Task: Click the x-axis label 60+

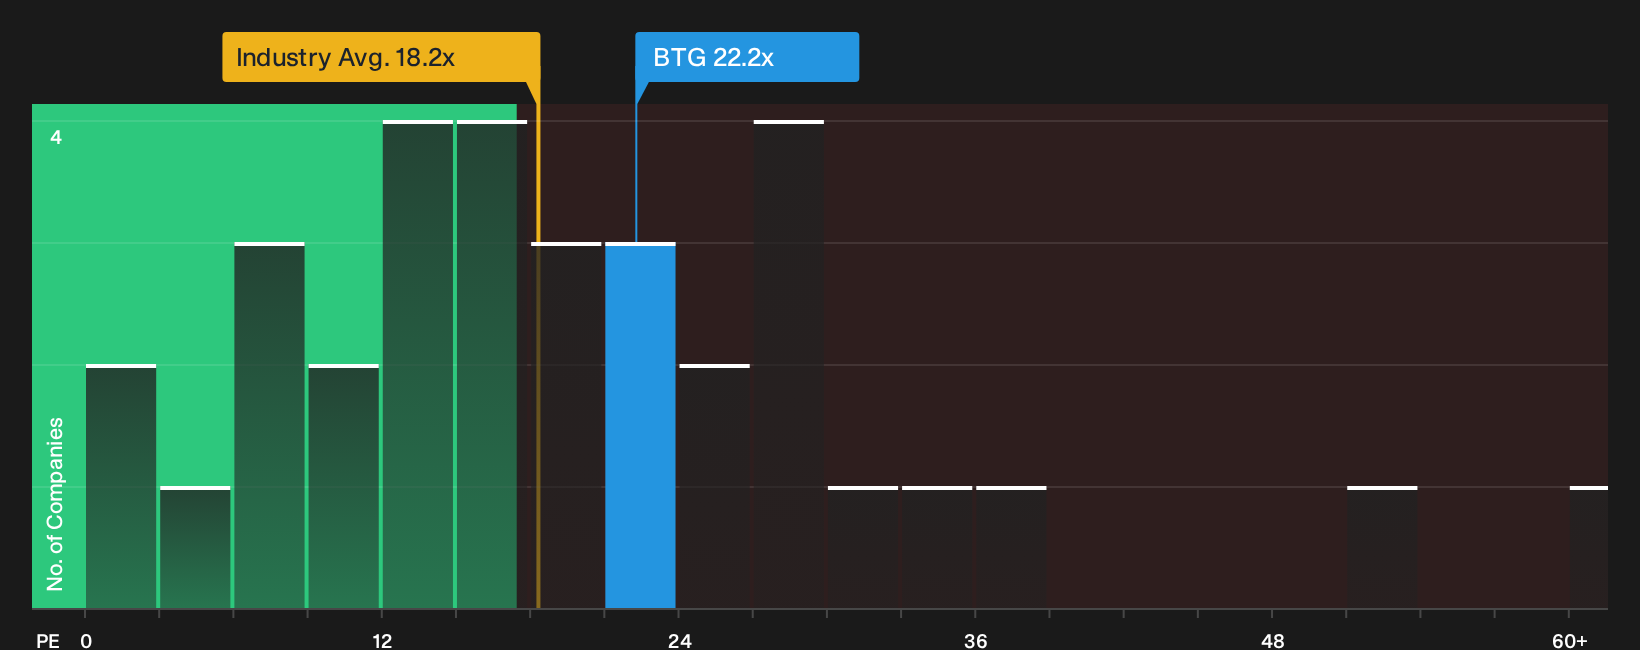Action: 1570,640
